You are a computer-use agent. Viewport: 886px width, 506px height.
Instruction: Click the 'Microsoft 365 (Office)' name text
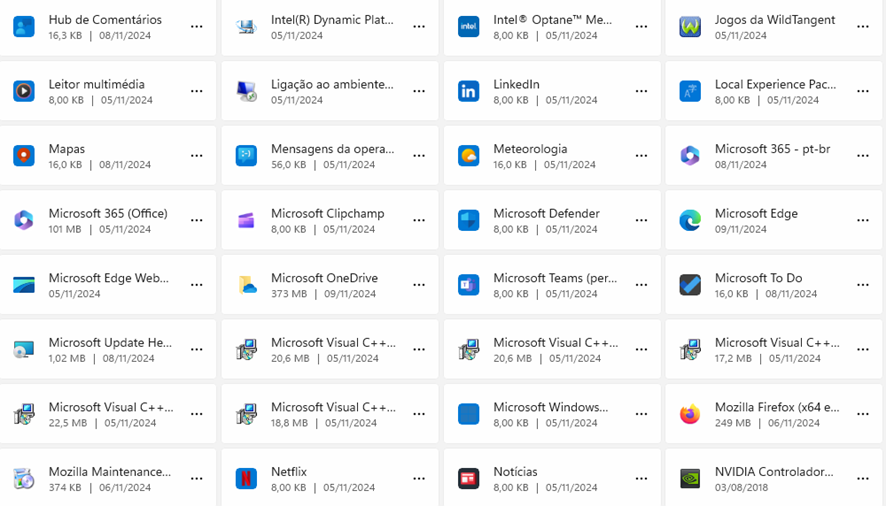108,213
